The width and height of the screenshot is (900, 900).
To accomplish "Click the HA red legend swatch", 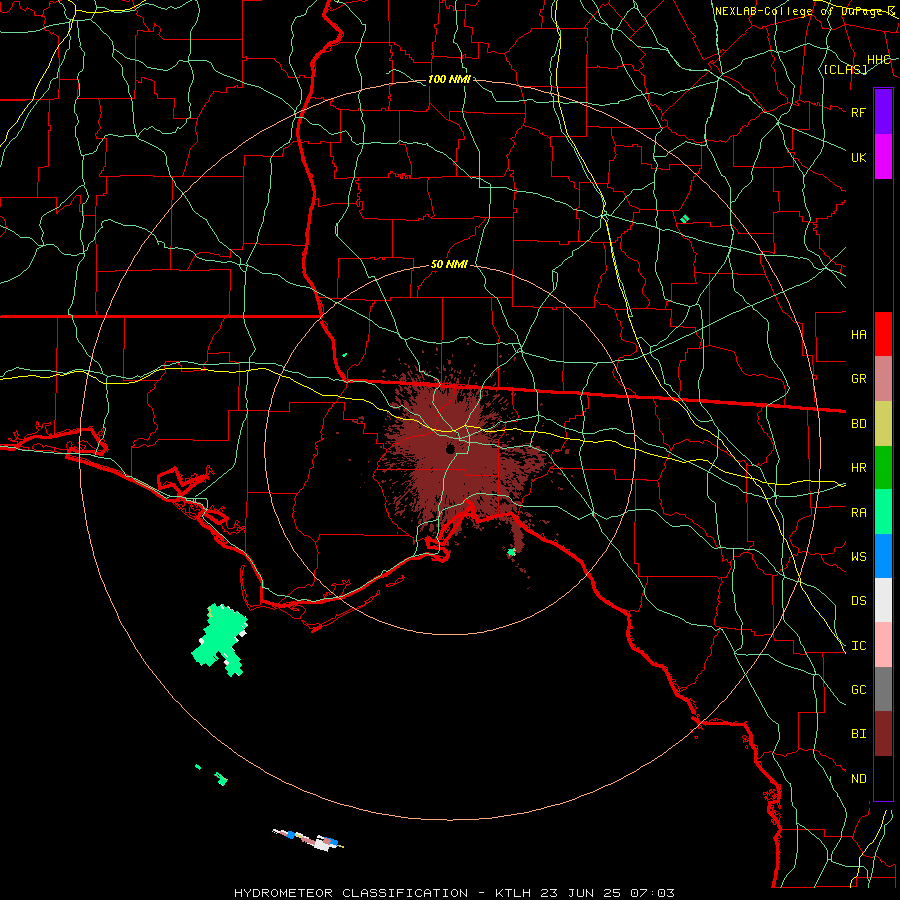I will point(883,334).
